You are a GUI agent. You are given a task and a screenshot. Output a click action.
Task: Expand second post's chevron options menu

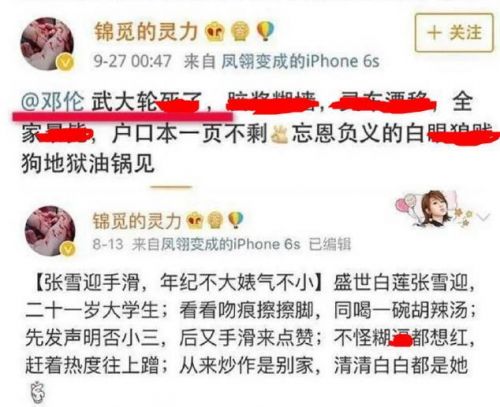pyautogui.click(x=483, y=217)
